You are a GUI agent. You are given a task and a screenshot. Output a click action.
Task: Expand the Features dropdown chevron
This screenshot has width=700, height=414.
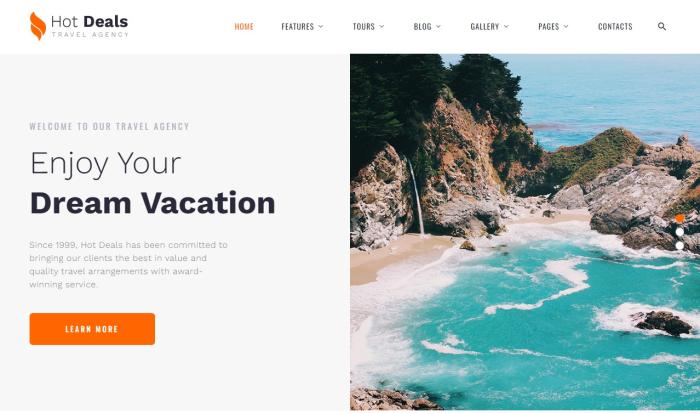[x=321, y=26]
